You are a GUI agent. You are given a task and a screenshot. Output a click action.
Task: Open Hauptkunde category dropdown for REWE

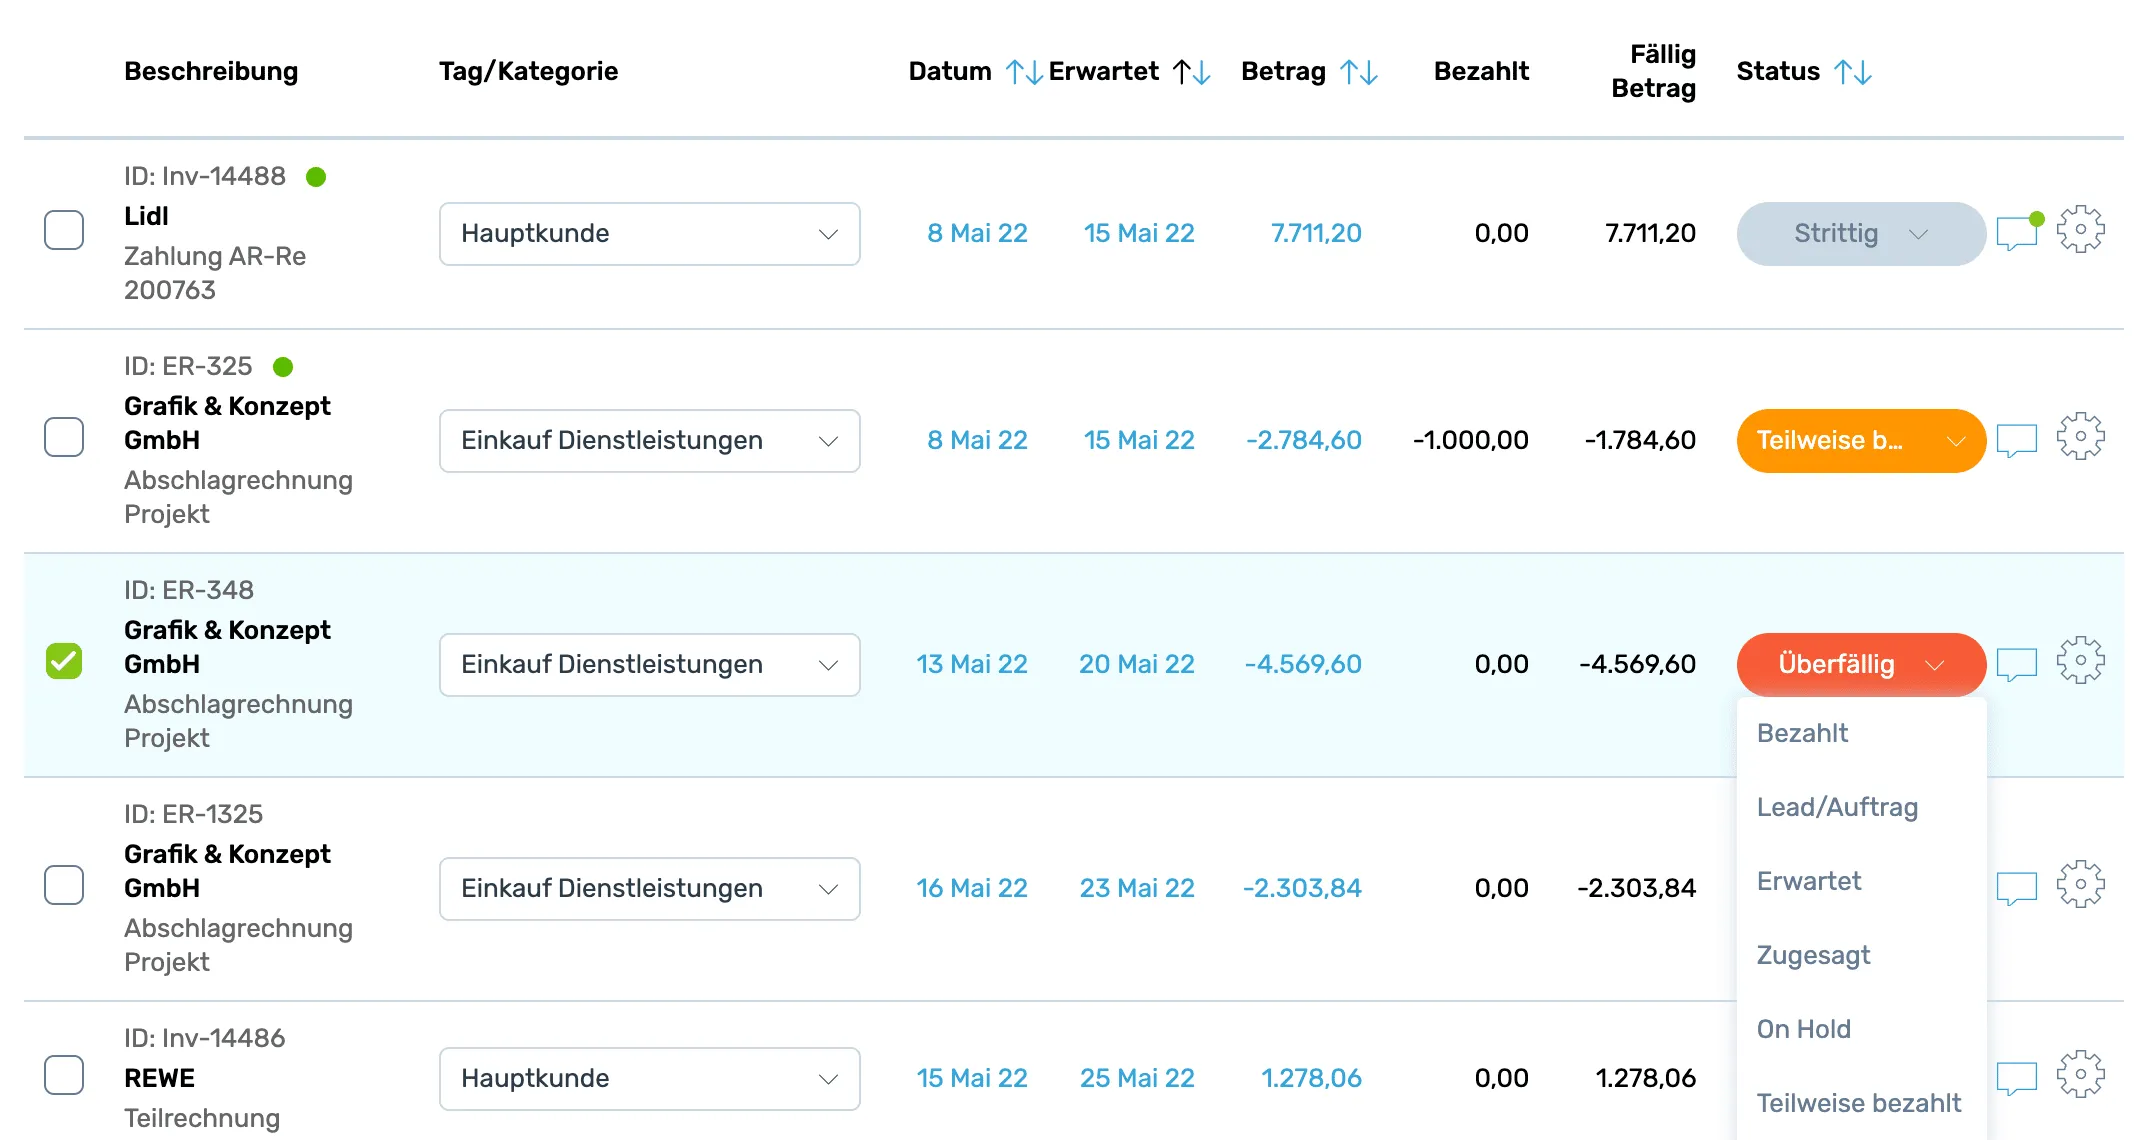(650, 1079)
